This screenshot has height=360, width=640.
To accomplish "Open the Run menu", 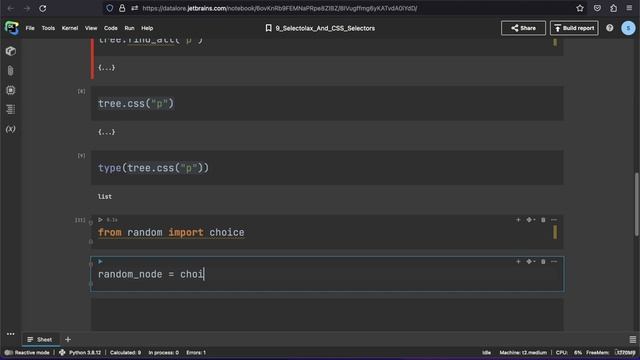I will [x=129, y=28].
